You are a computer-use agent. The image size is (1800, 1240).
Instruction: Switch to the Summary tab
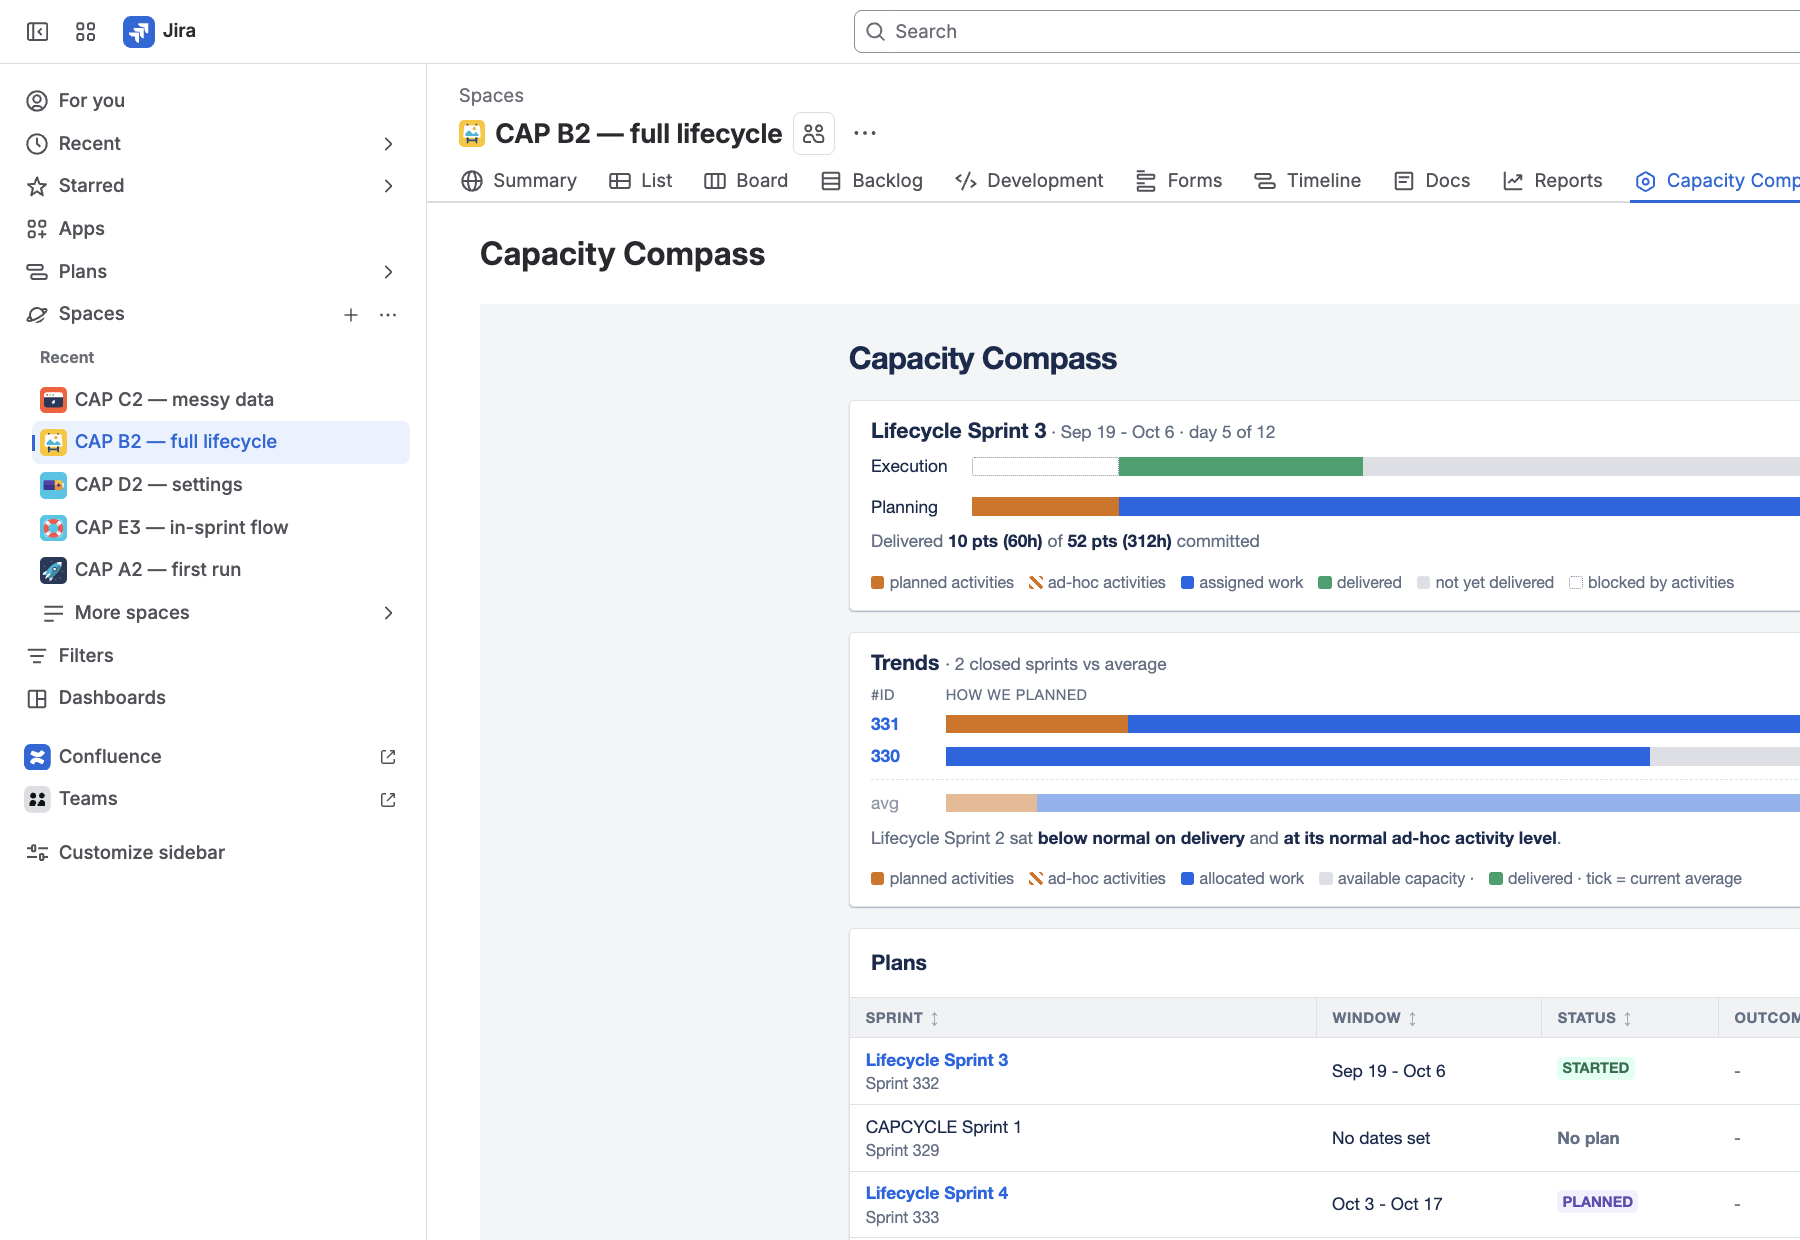point(519,181)
